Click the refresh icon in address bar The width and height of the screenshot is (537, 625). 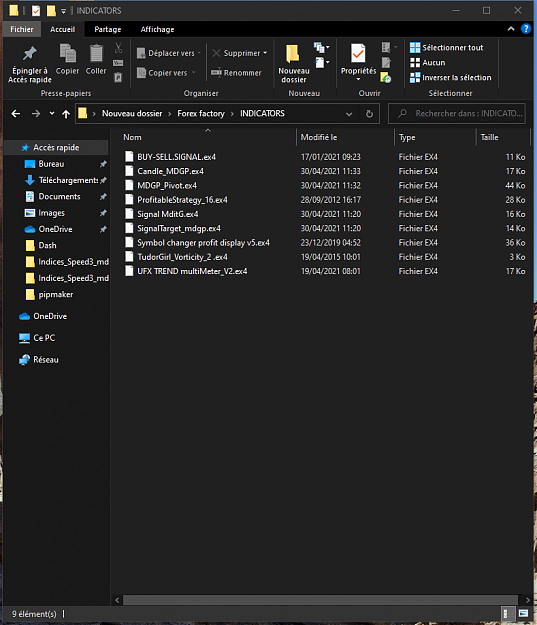370,114
